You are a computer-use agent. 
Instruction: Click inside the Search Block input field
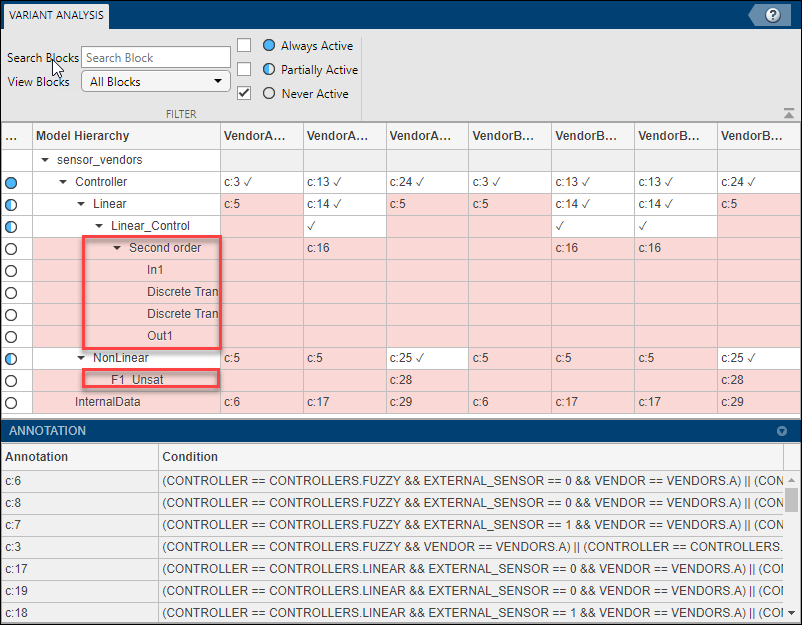155,57
